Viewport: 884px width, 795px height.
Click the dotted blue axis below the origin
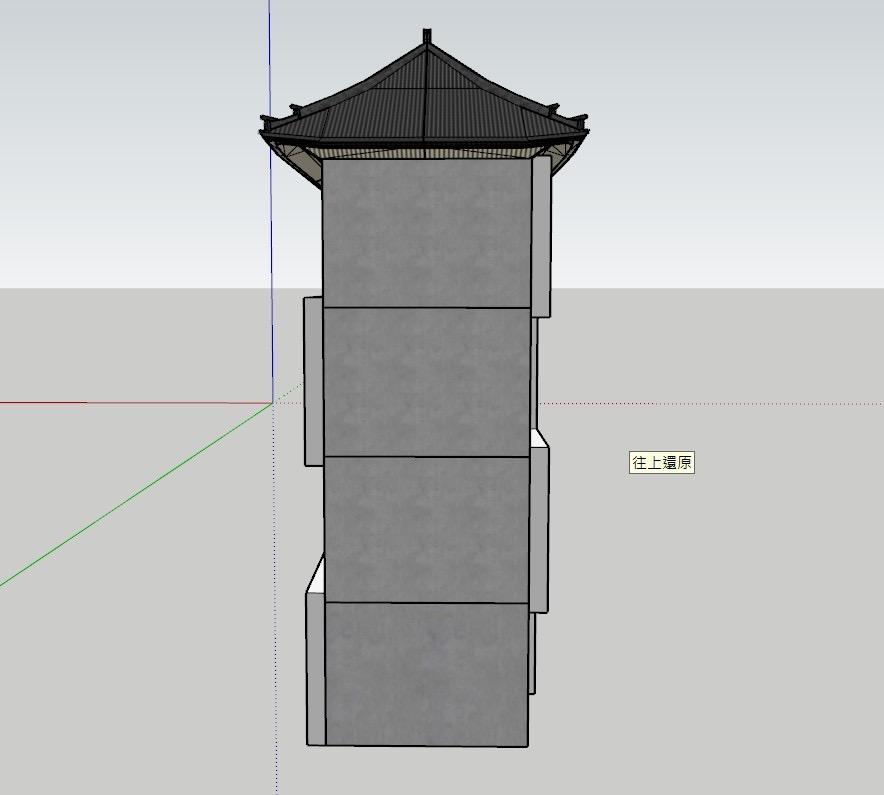[x=271, y=600]
